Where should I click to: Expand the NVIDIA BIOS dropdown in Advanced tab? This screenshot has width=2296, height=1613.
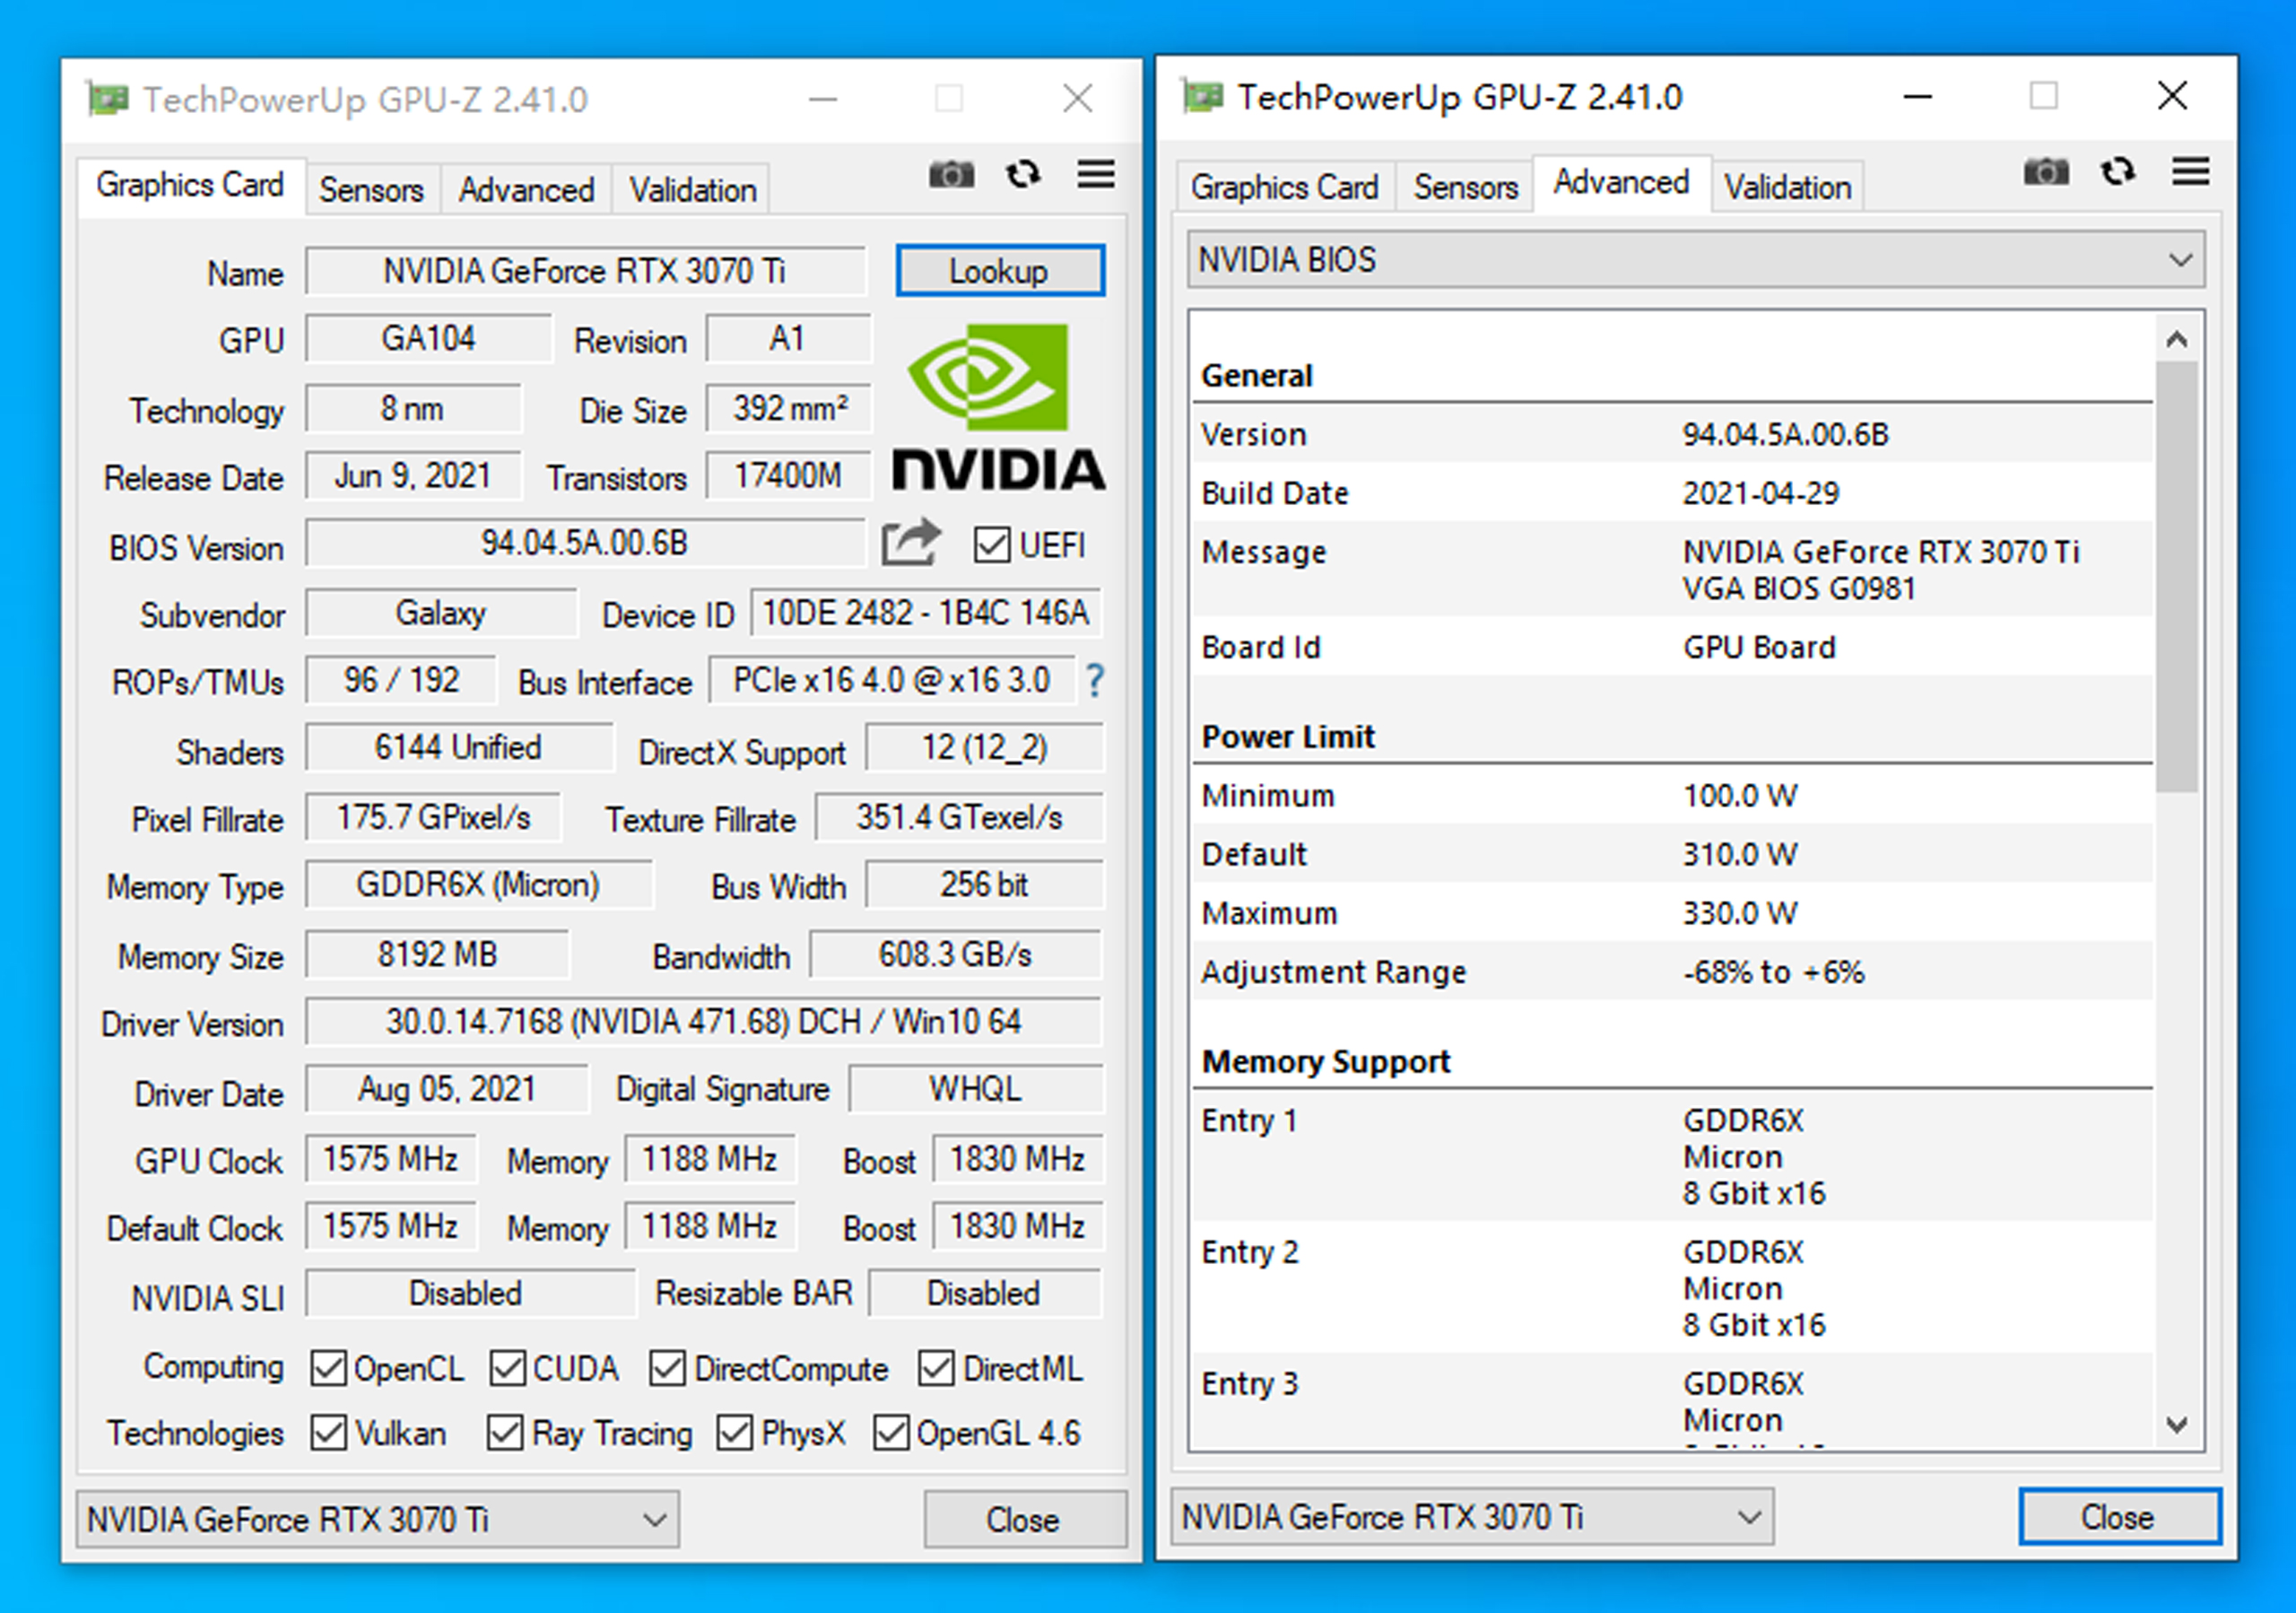[x=2180, y=259]
